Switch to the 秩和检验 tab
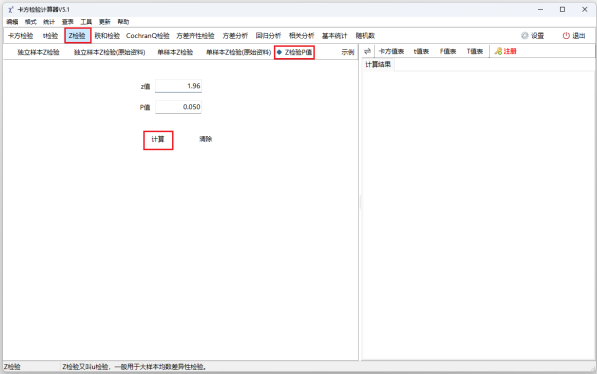The height and width of the screenshot is (374, 597). point(107,36)
